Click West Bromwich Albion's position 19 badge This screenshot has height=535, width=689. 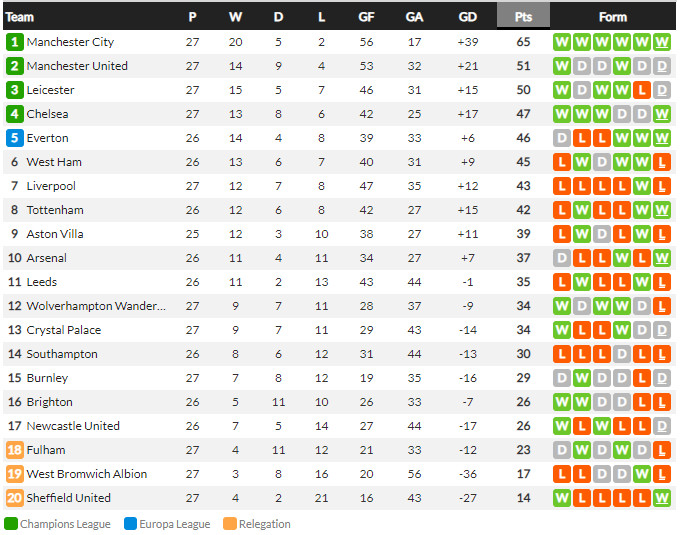pyautogui.click(x=14, y=474)
